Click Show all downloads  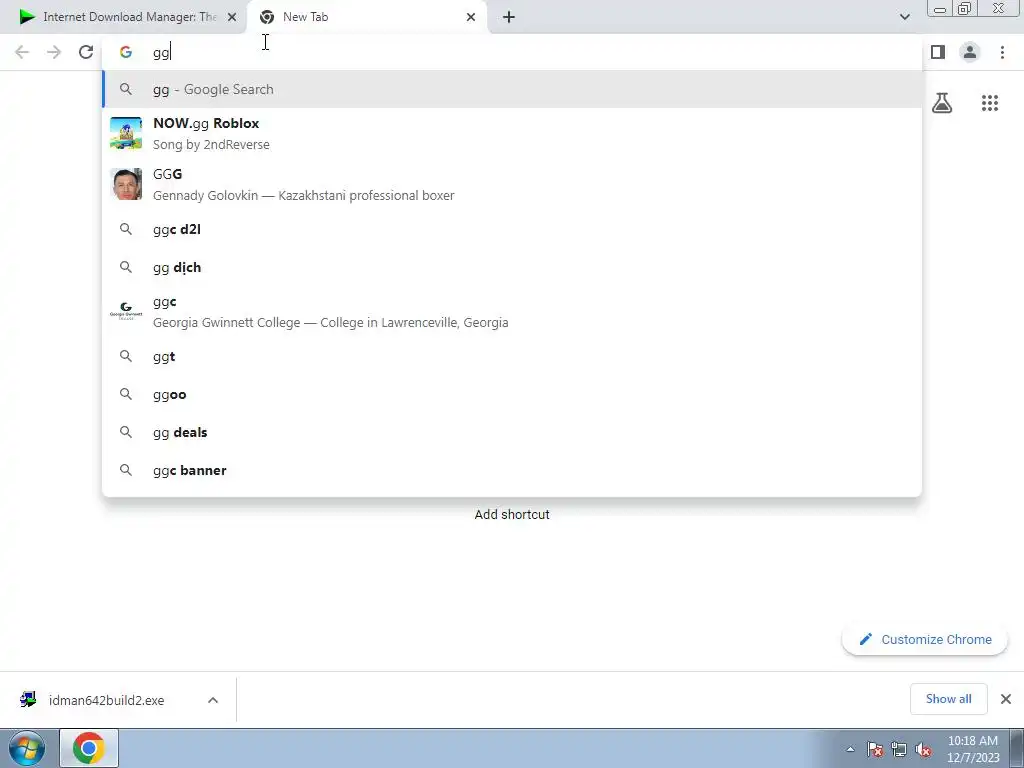click(x=948, y=699)
